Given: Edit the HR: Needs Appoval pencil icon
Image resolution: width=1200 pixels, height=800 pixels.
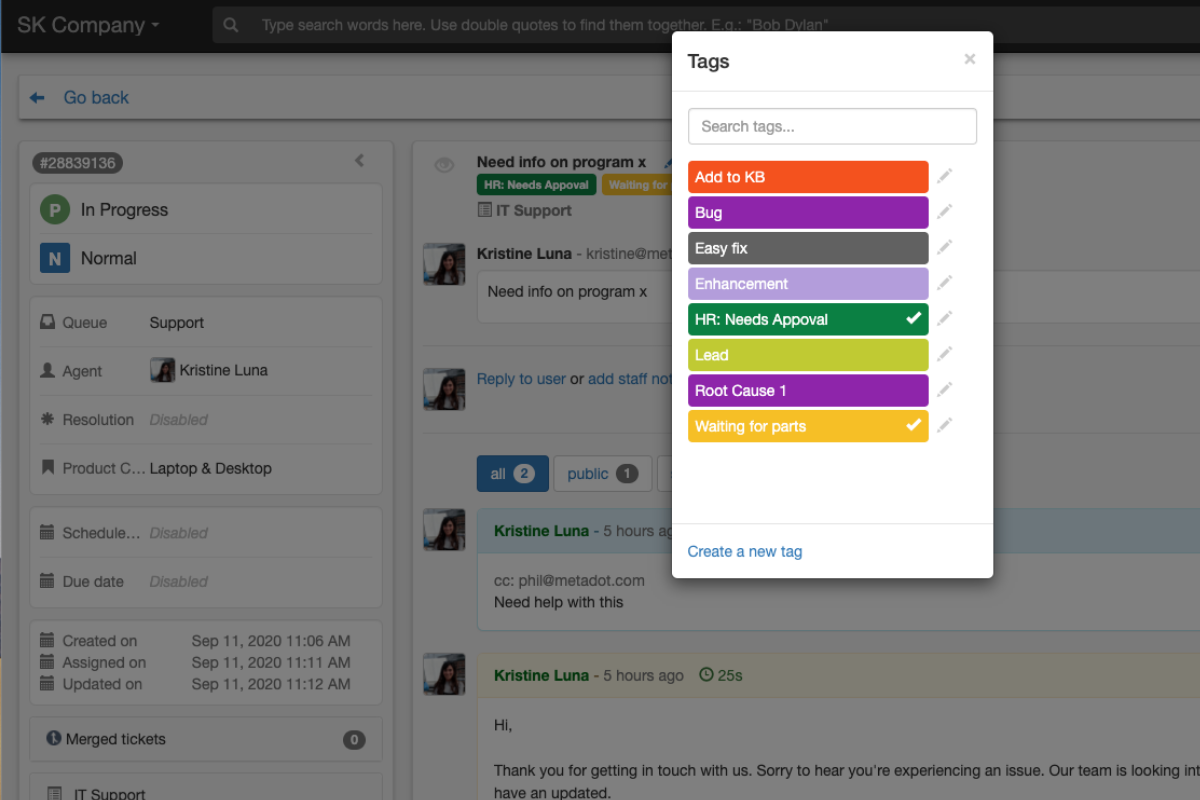Looking at the screenshot, I should pyautogui.click(x=945, y=319).
